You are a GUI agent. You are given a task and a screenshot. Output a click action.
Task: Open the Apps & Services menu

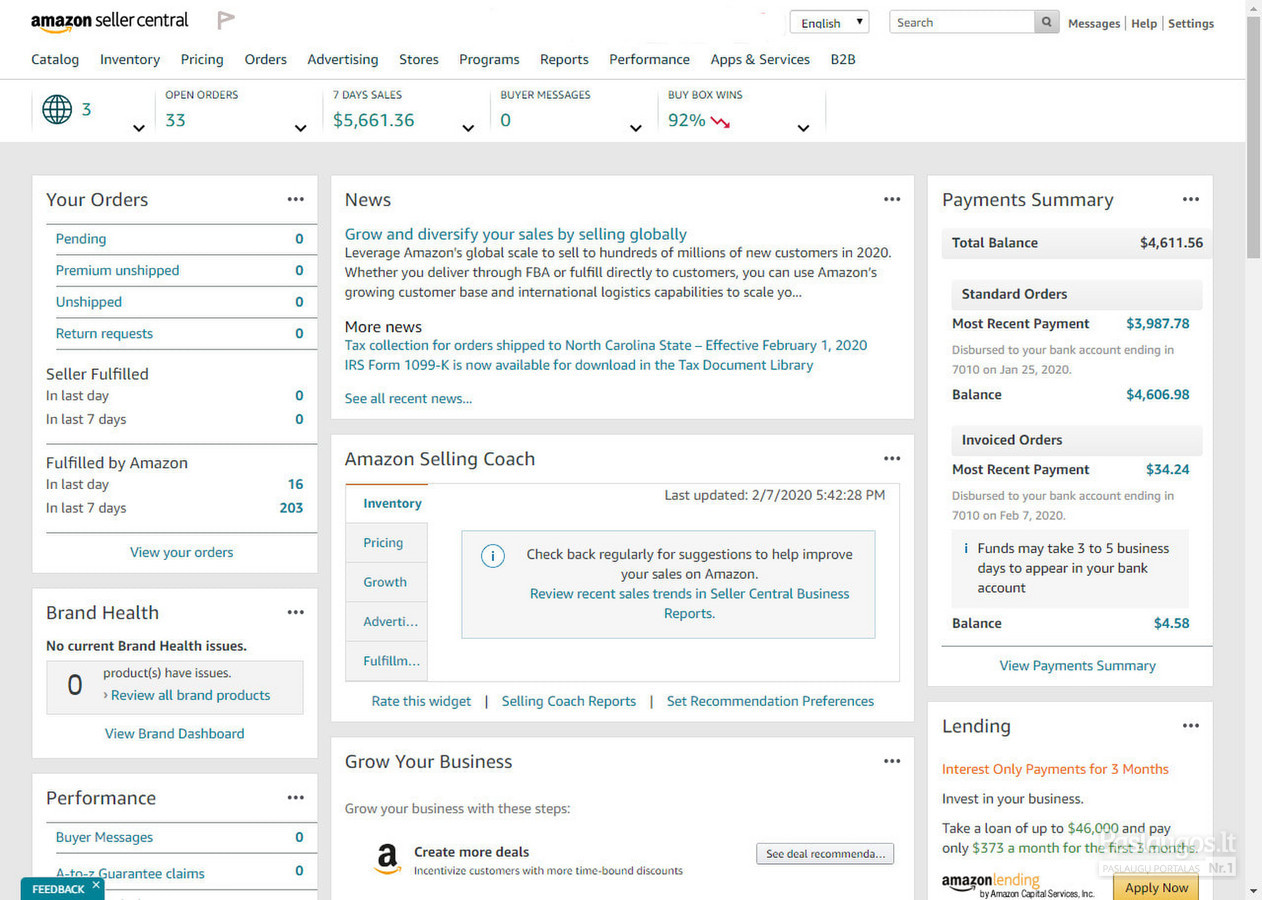coord(760,59)
